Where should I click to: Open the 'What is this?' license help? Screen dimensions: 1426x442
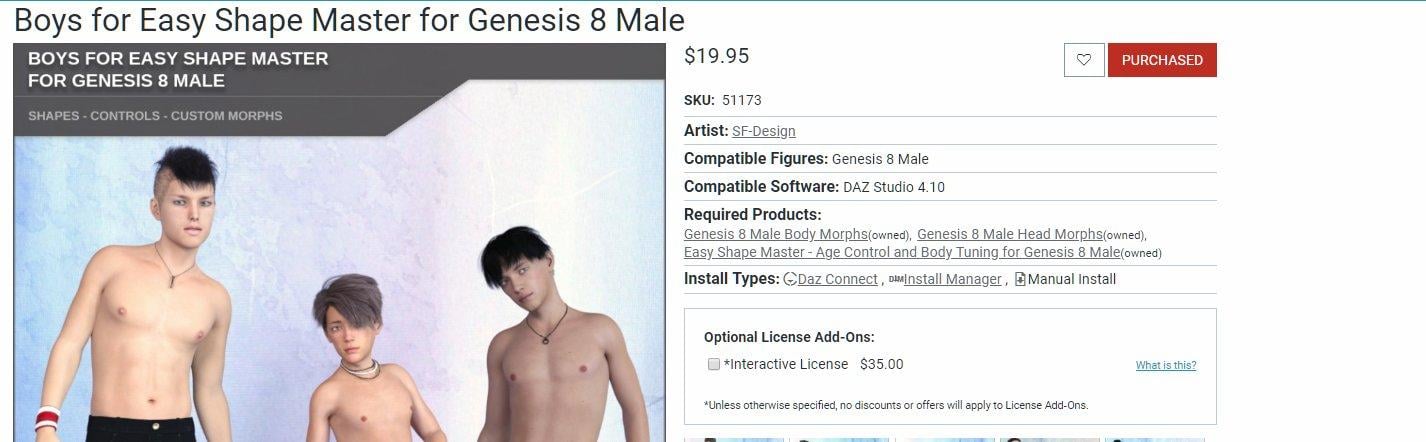pyautogui.click(x=1166, y=366)
